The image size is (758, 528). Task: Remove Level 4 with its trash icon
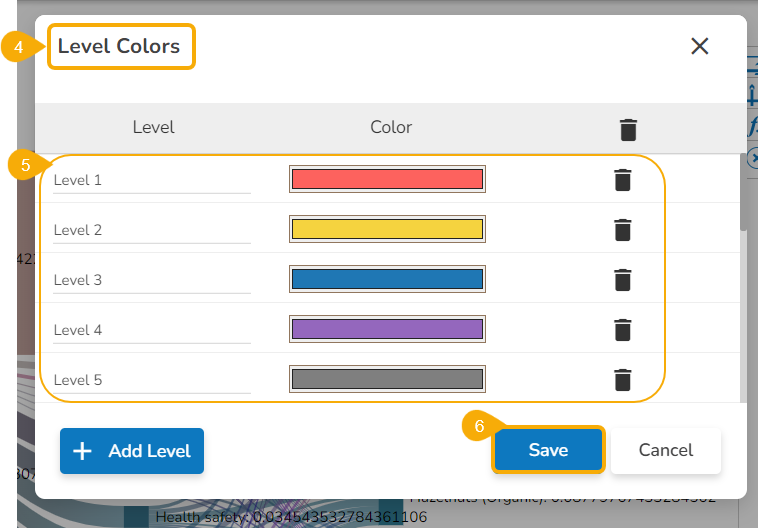[622, 330]
